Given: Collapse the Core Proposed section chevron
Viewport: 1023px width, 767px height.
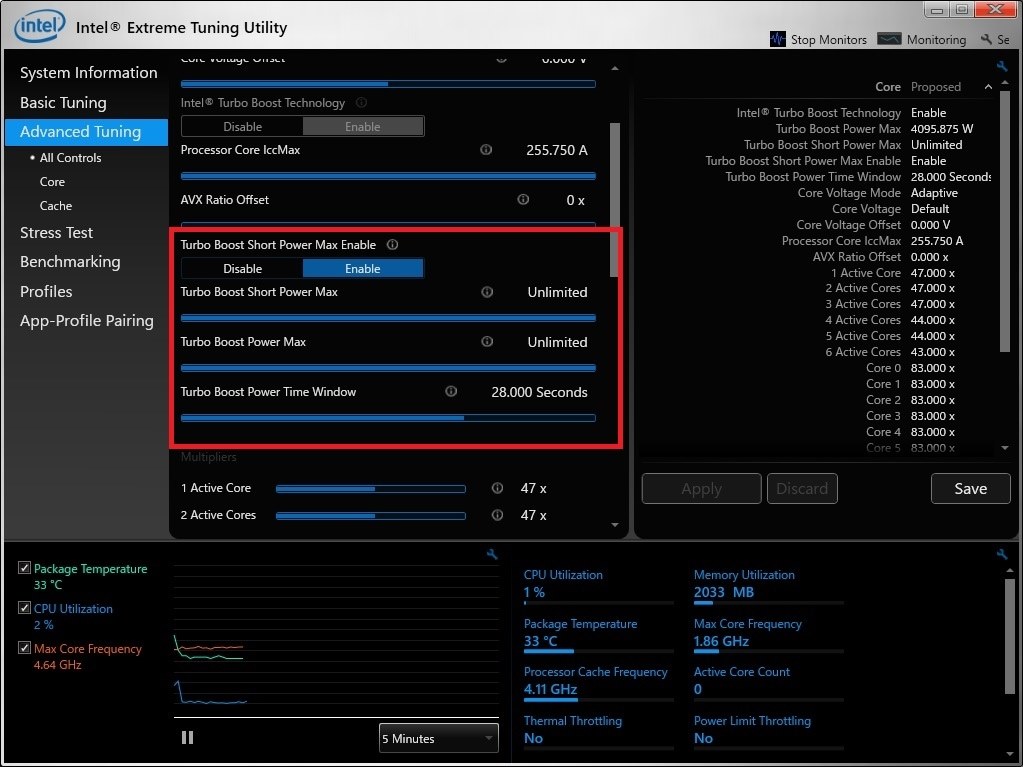Looking at the screenshot, I should point(988,87).
